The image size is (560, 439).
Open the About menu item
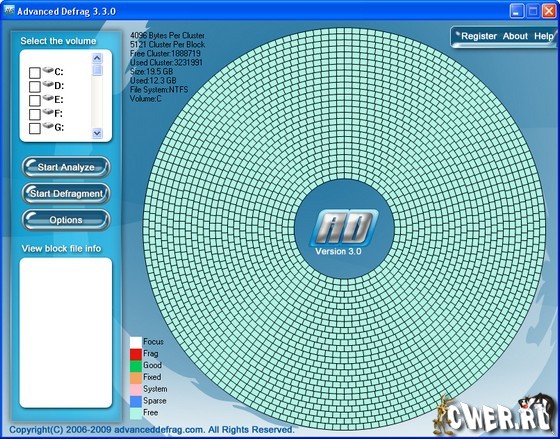515,36
